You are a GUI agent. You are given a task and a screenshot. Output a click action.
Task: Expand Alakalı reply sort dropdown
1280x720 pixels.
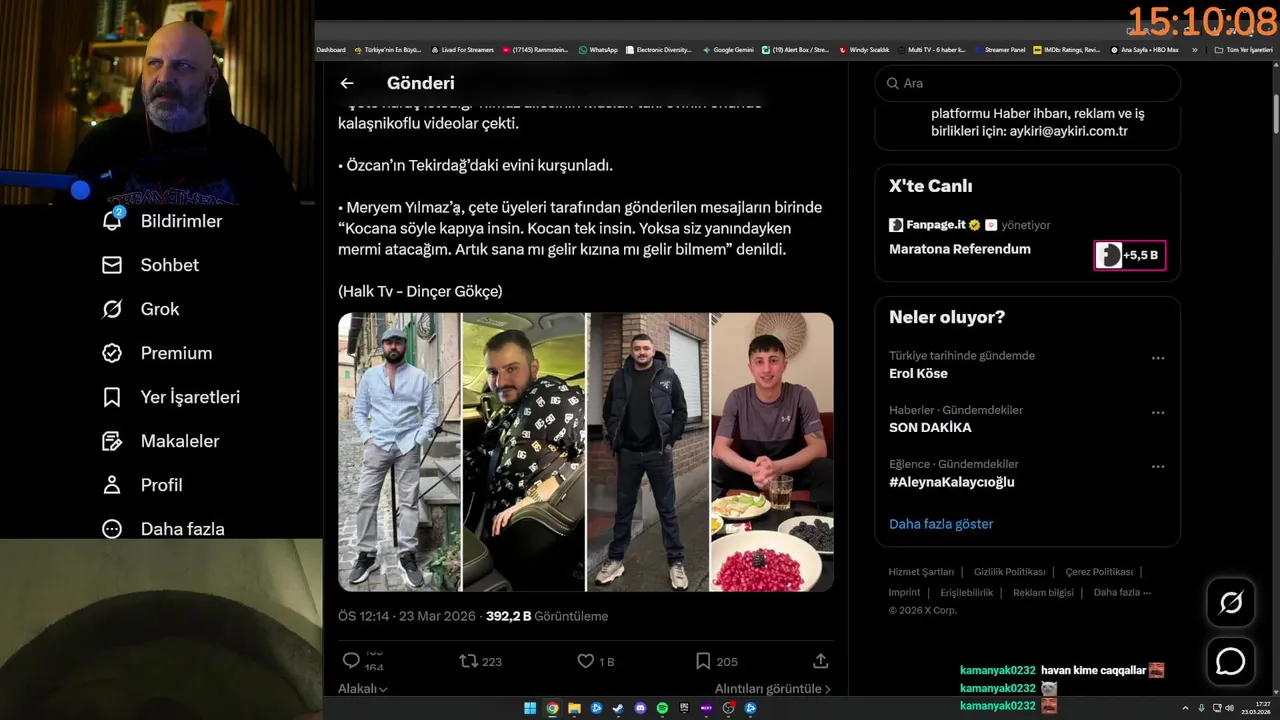coord(363,689)
